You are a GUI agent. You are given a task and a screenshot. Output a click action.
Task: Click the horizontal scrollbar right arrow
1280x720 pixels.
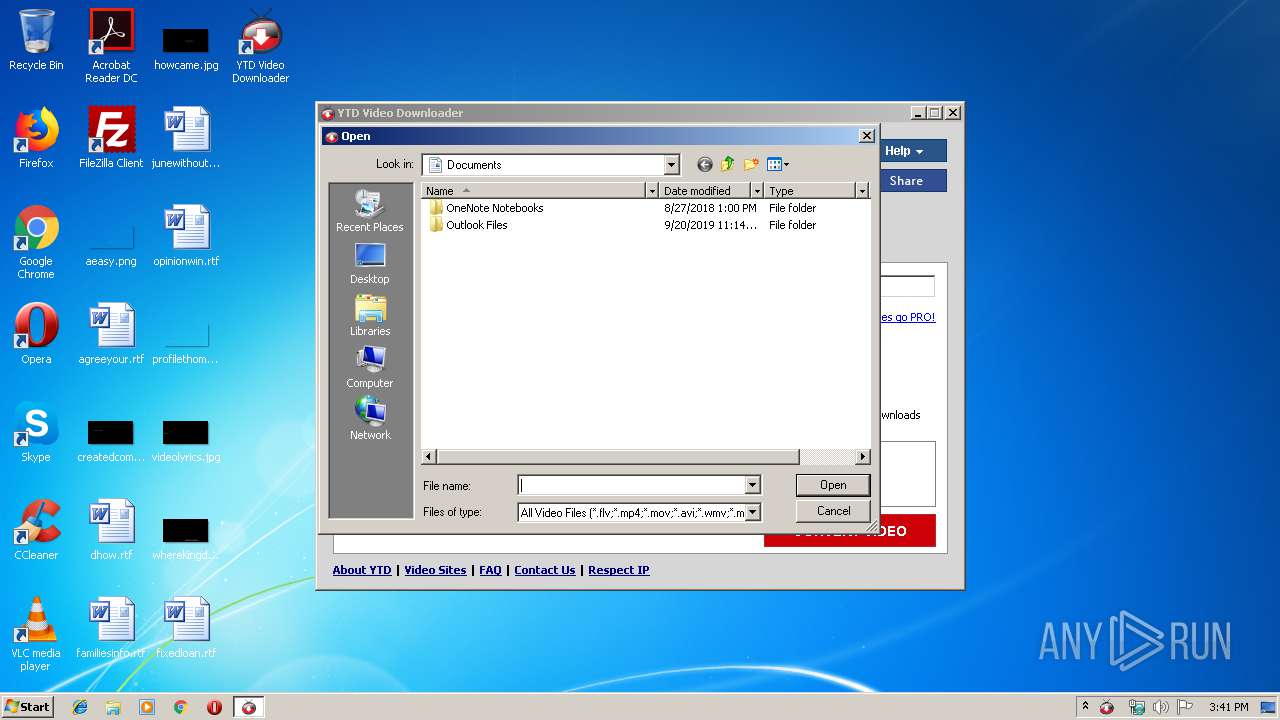pos(862,457)
